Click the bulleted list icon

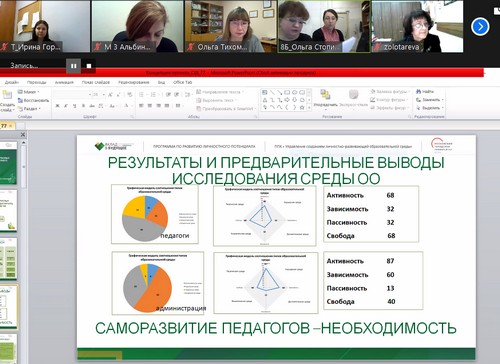(x=141, y=95)
